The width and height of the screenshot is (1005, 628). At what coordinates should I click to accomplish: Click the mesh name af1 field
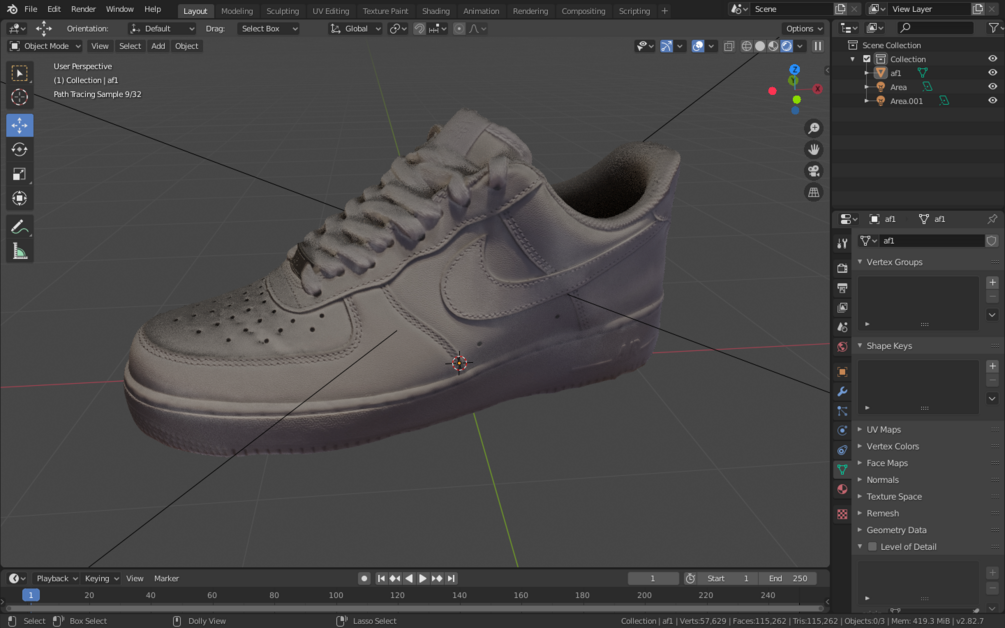933,241
